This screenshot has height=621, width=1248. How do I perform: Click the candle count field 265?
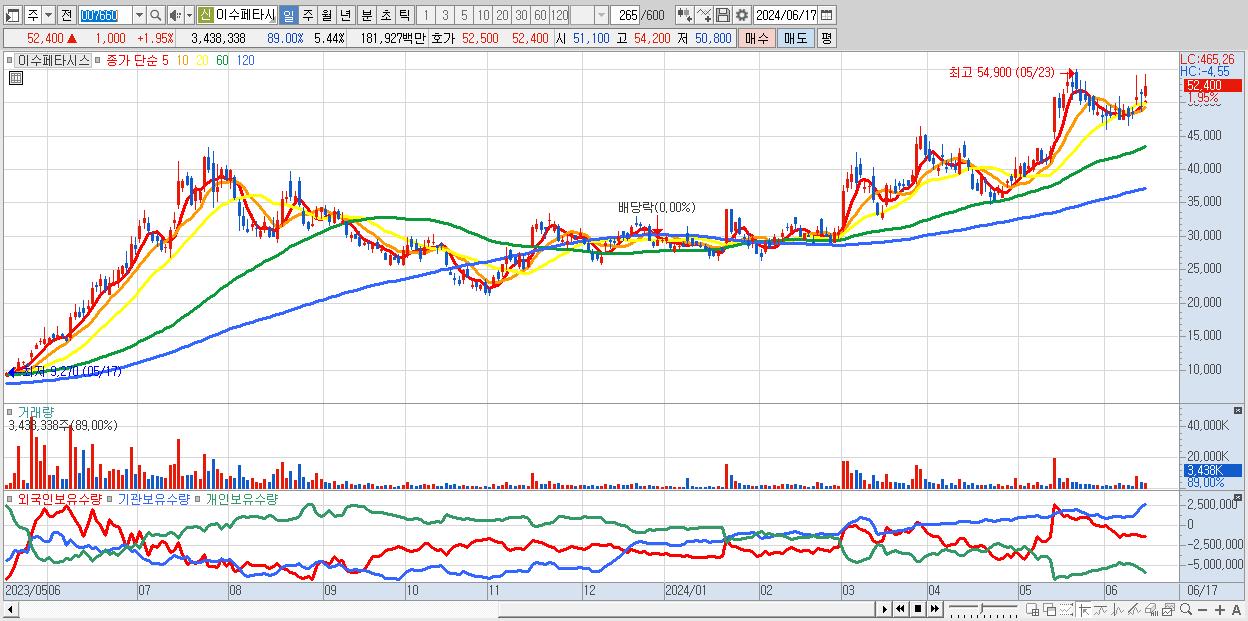click(x=625, y=15)
